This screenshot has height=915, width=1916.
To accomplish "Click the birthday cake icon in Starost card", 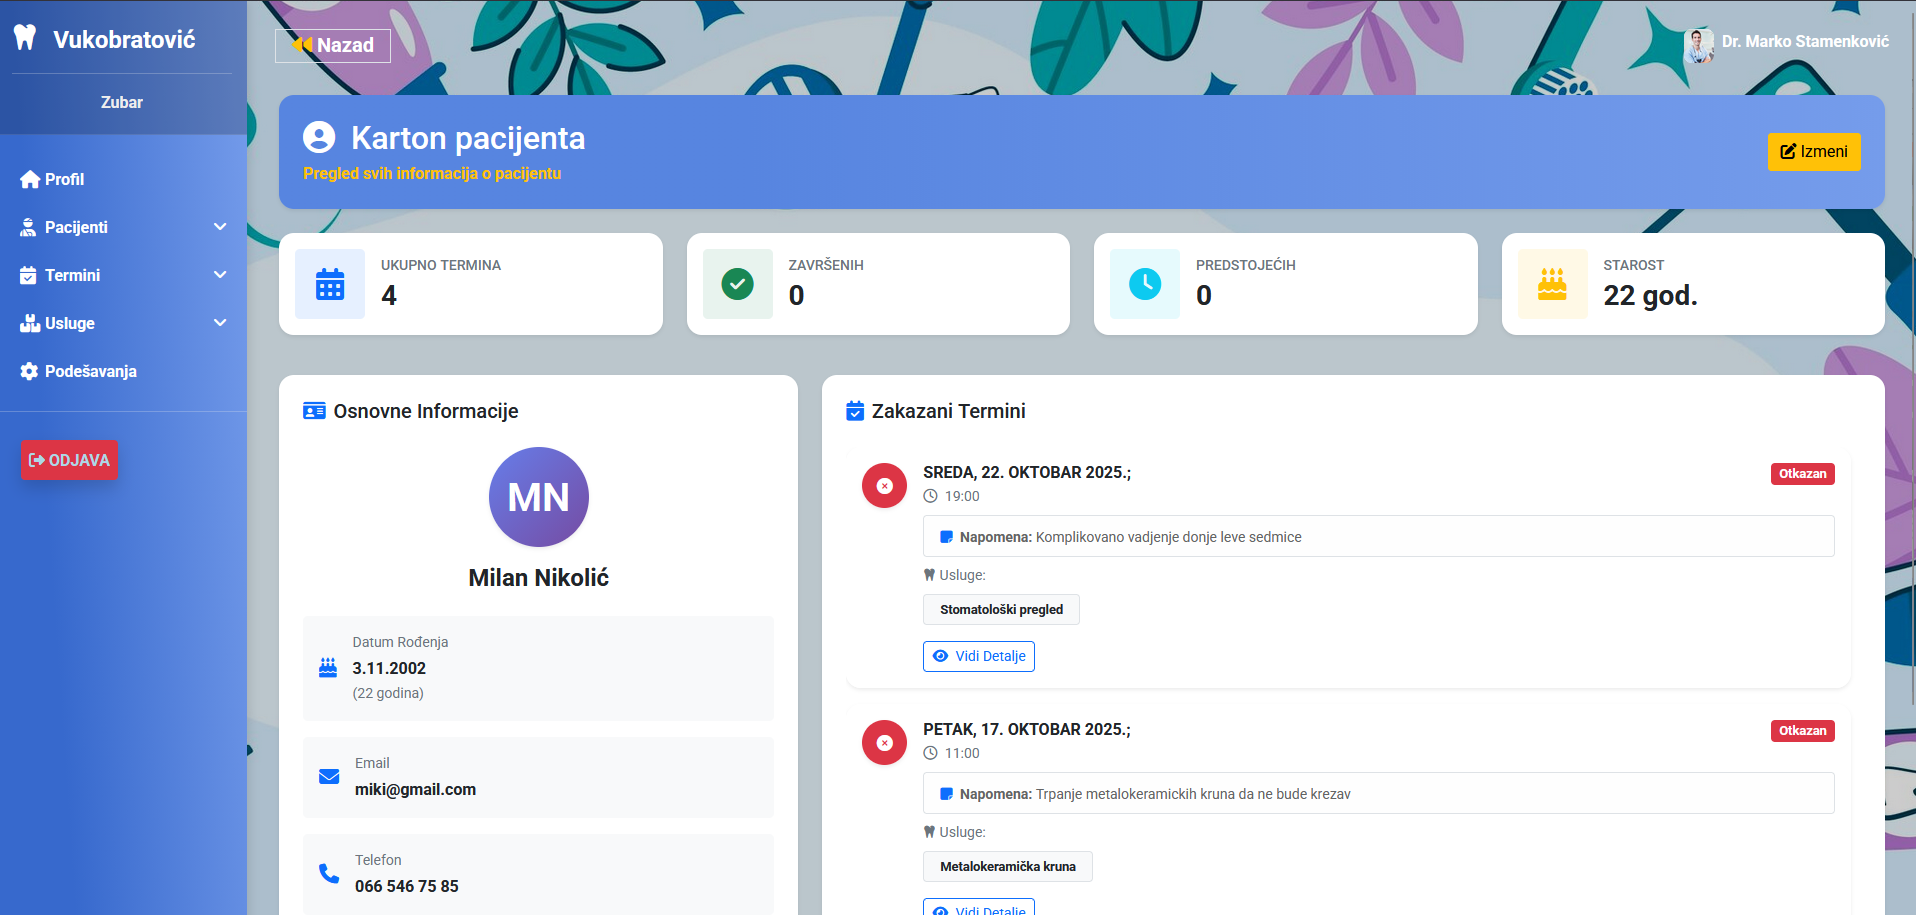I will pos(1551,285).
